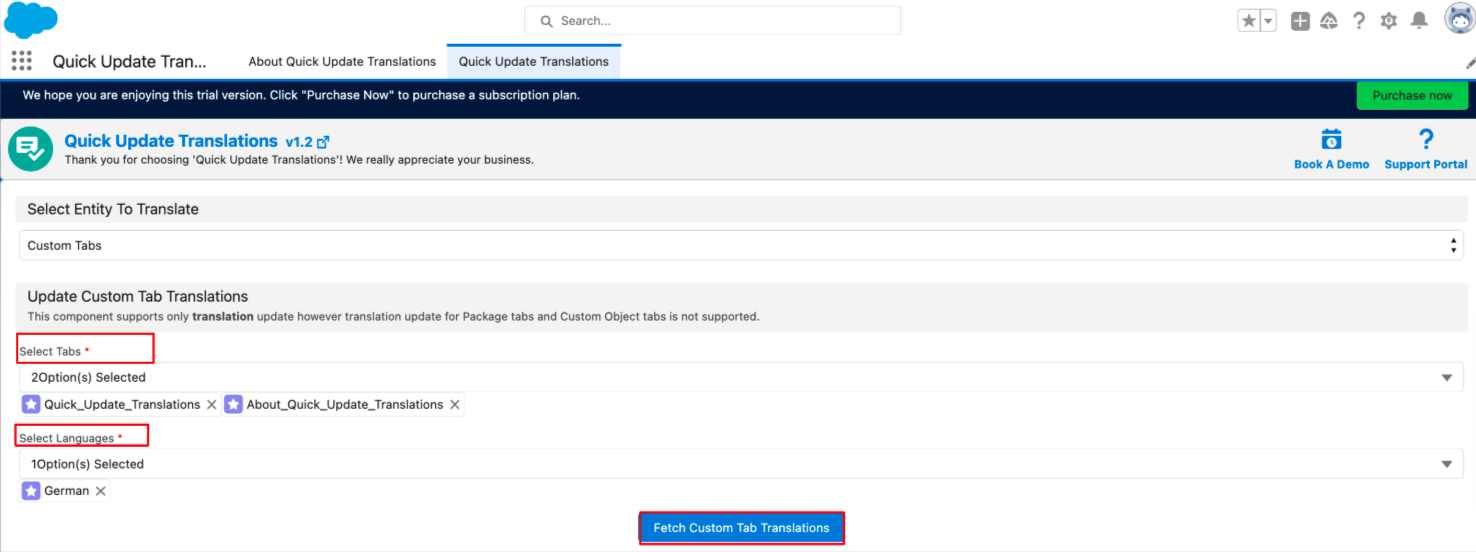Remove the Quick_Update_Translations pill
This screenshot has width=1476, height=552.
click(211, 405)
